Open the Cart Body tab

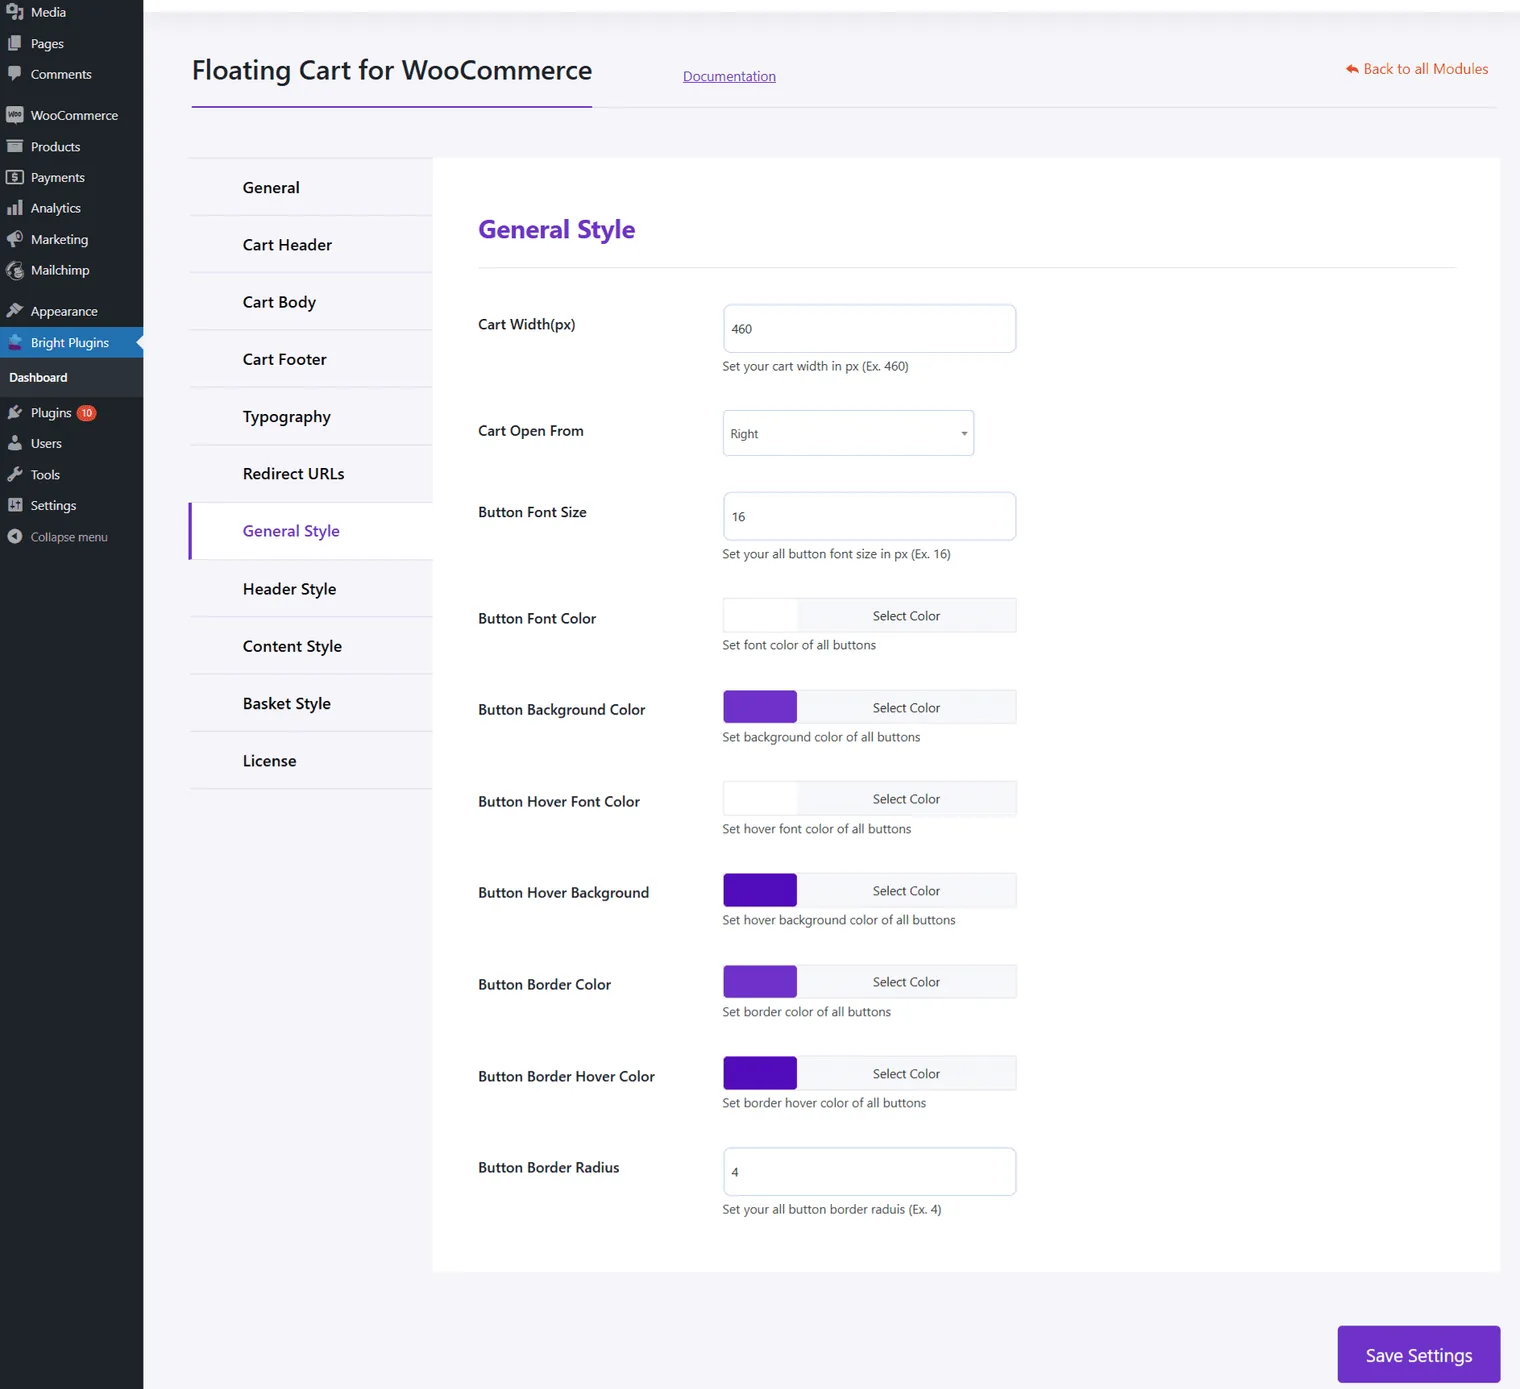pos(311,302)
